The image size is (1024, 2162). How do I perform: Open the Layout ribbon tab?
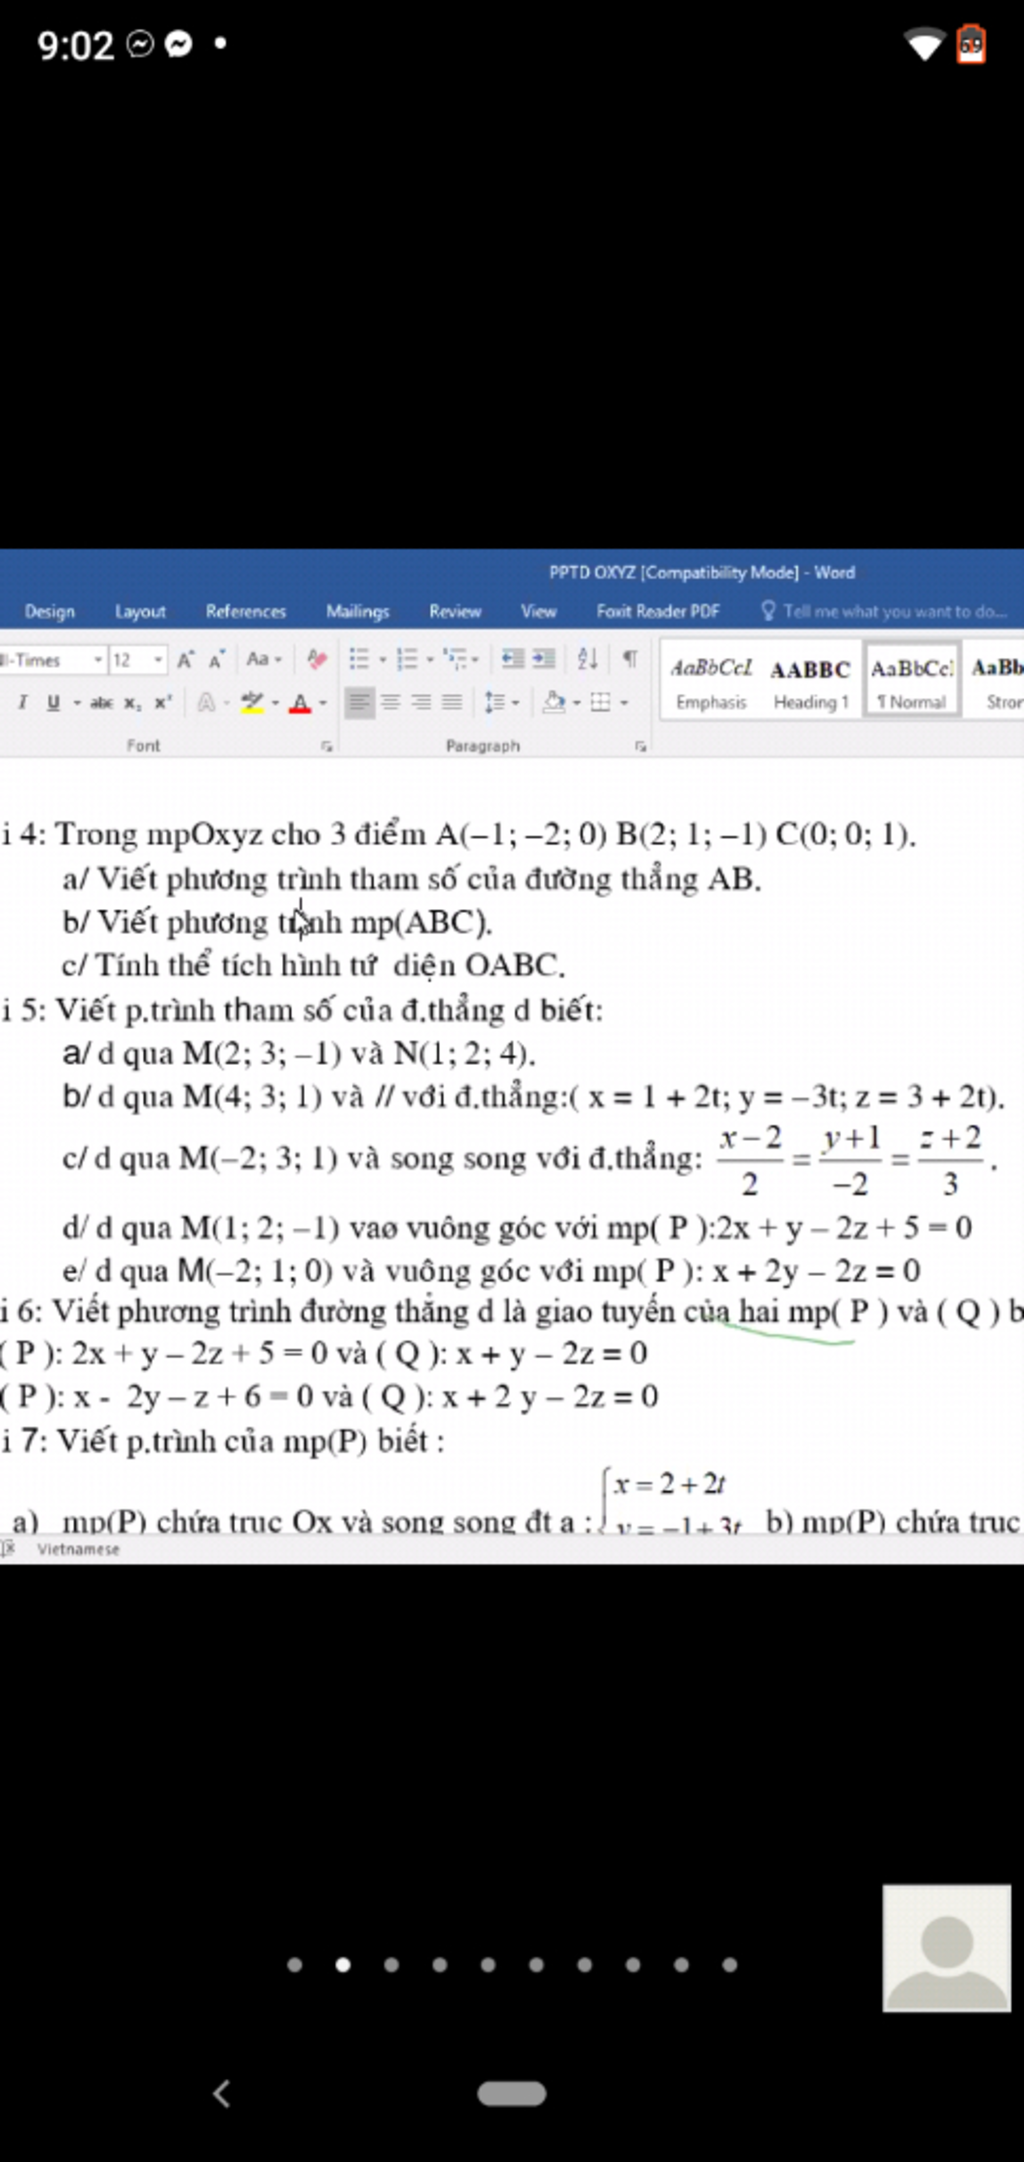point(140,611)
